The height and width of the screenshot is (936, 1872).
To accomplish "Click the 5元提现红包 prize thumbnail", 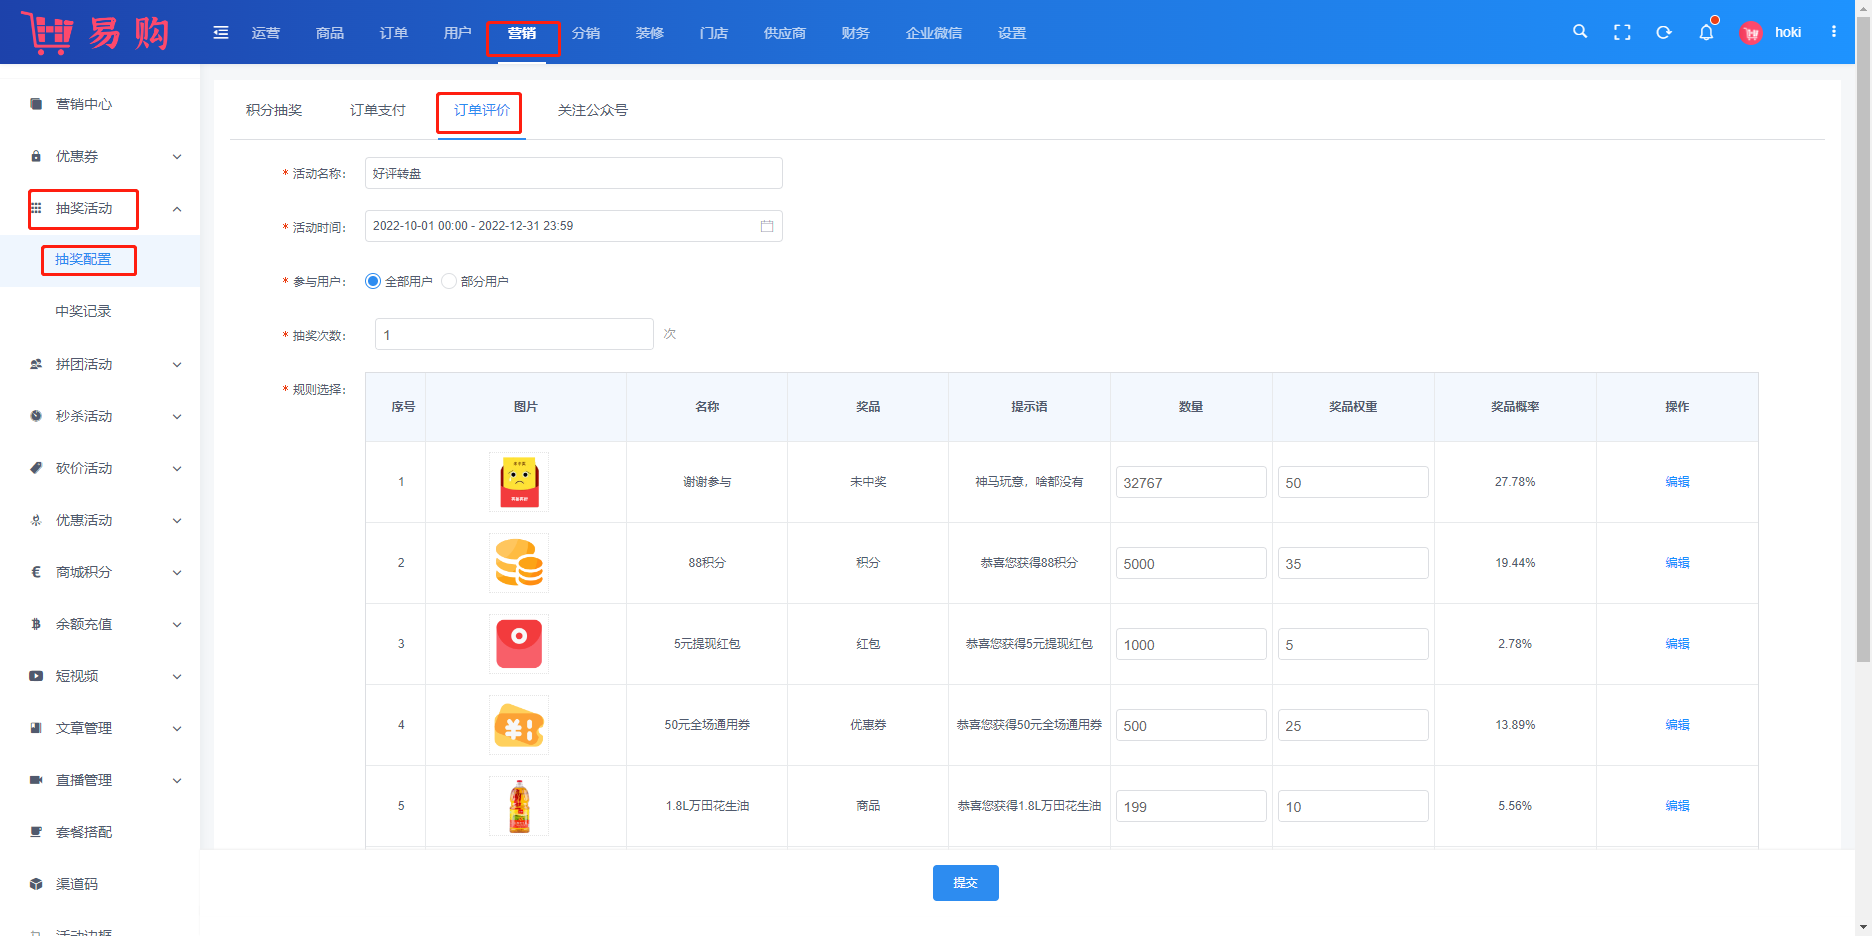I will [x=519, y=644].
